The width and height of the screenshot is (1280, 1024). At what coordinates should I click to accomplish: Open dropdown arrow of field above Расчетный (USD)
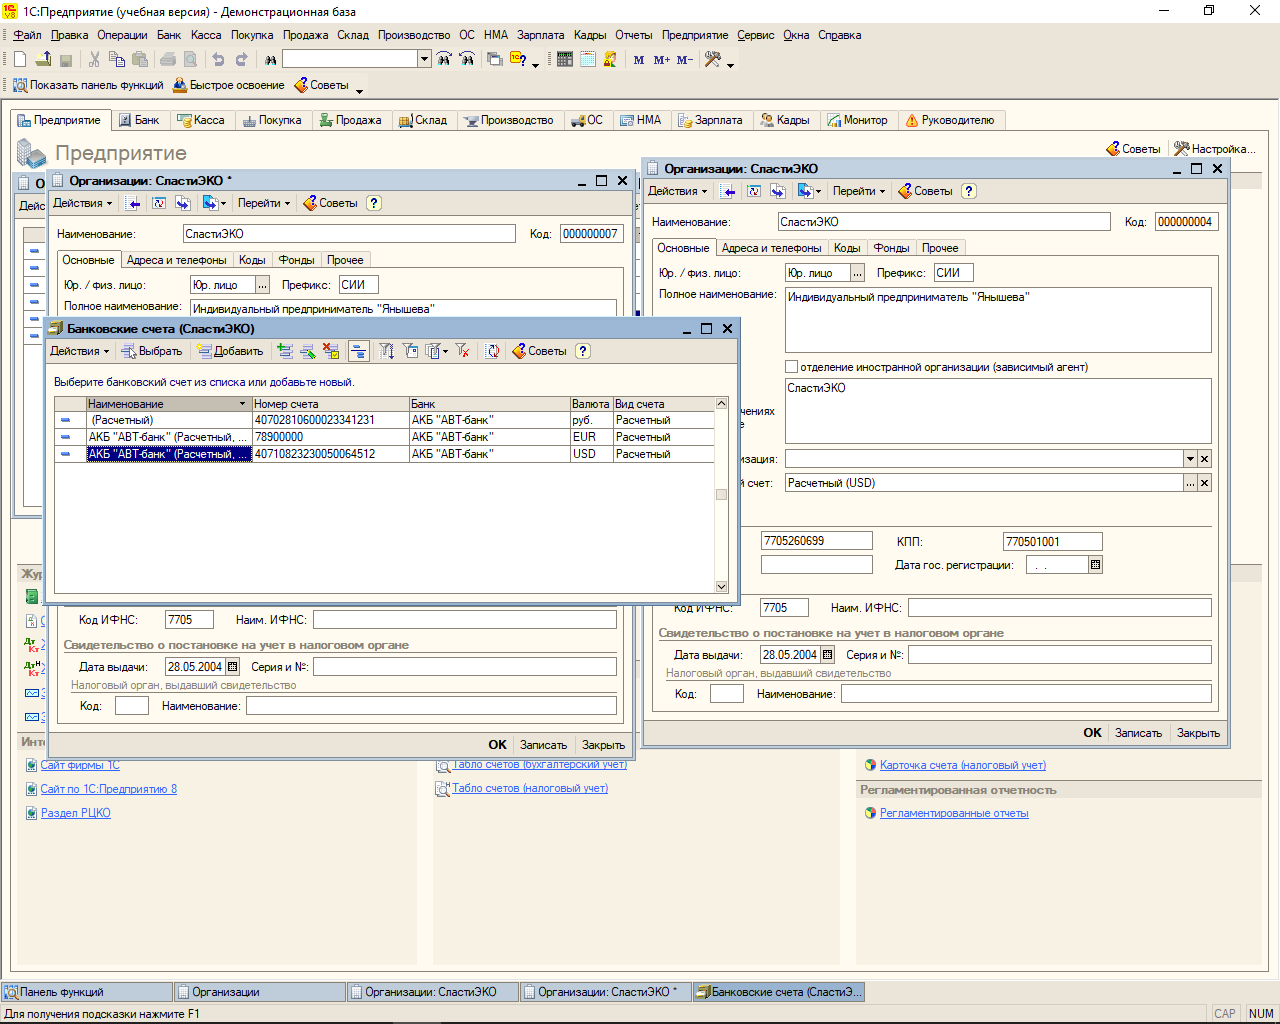pos(1190,458)
